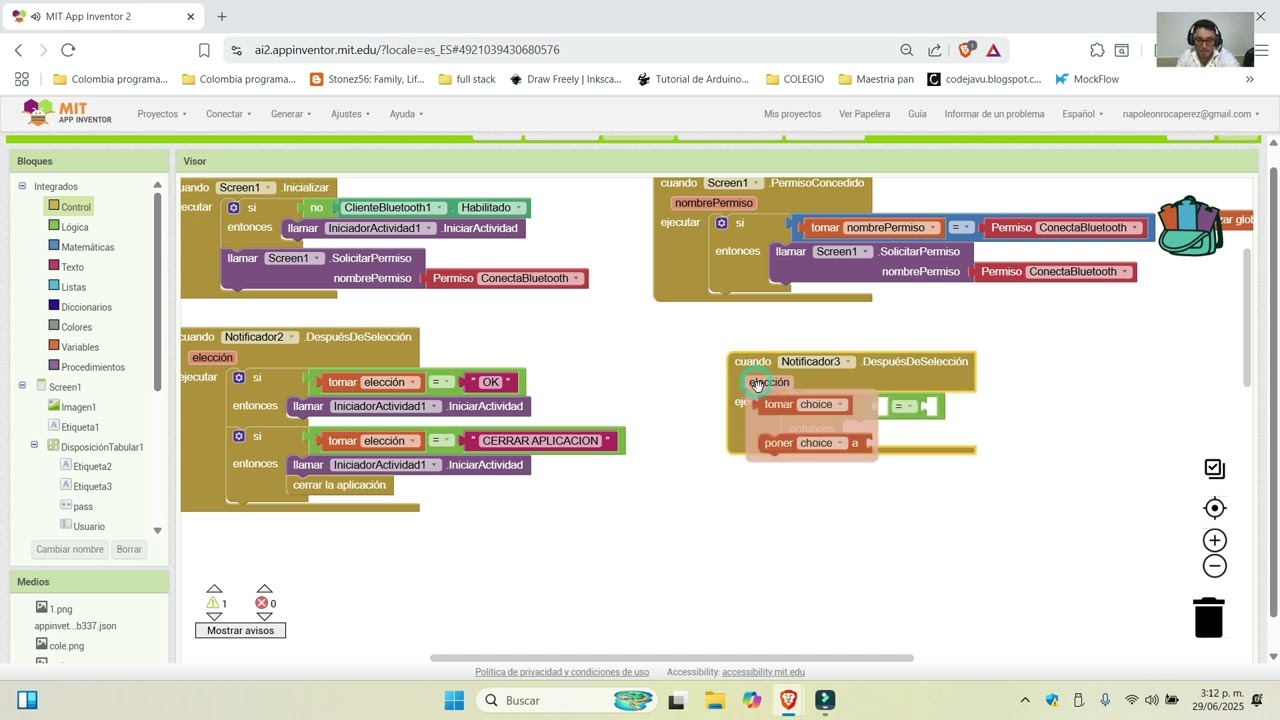Reload the browser page
Image resolution: width=1280 pixels, height=720 pixels.
(68, 50)
